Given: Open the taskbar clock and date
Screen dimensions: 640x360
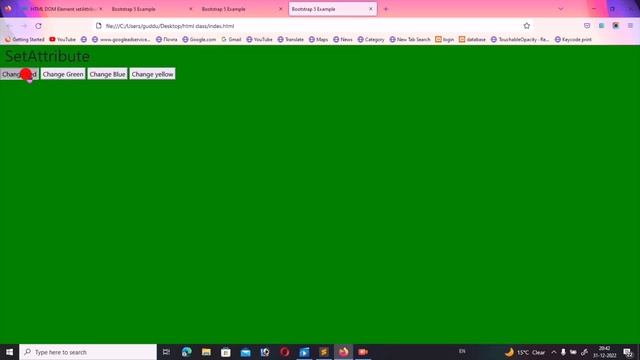Looking at the screenshot, I should click(604, 352).
